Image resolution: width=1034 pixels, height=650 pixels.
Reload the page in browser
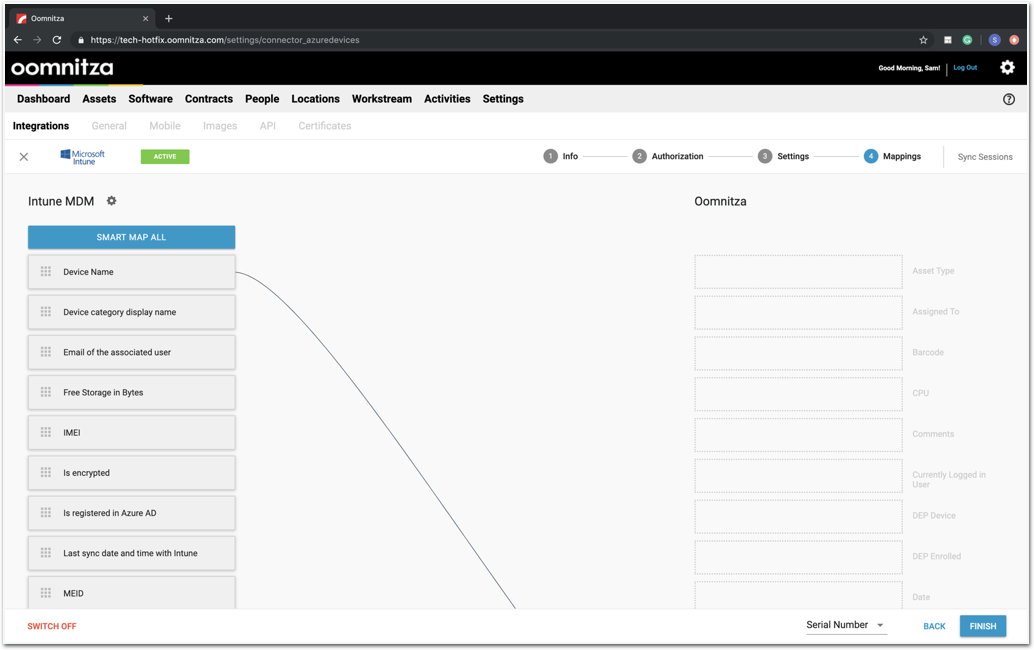(56, 40)
